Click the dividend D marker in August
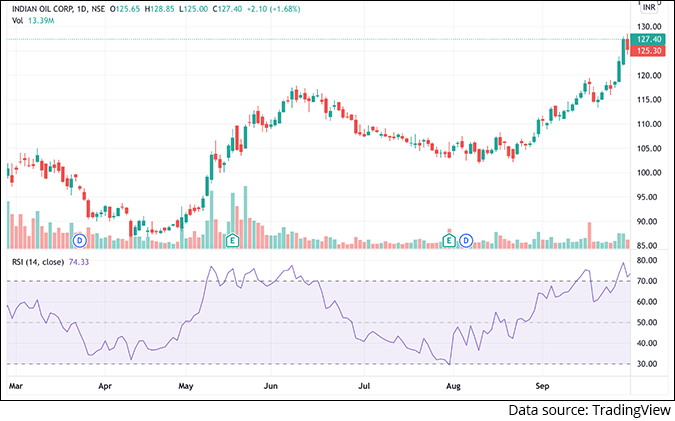The width and height of the screenshot is (675, 421). (466, 241)
